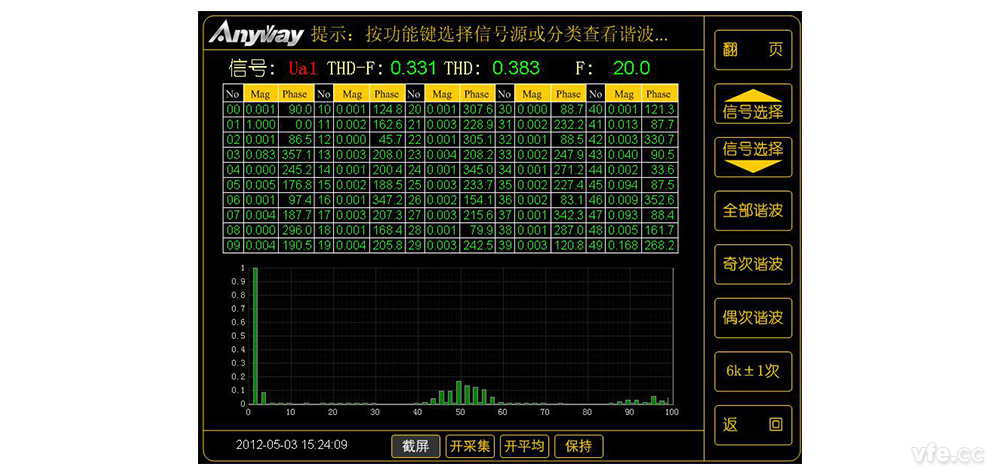The height and width of the screenshot is (475, 1000).
Task: Select the 1.000 magnitude cell in row 01
Action: 260,123
